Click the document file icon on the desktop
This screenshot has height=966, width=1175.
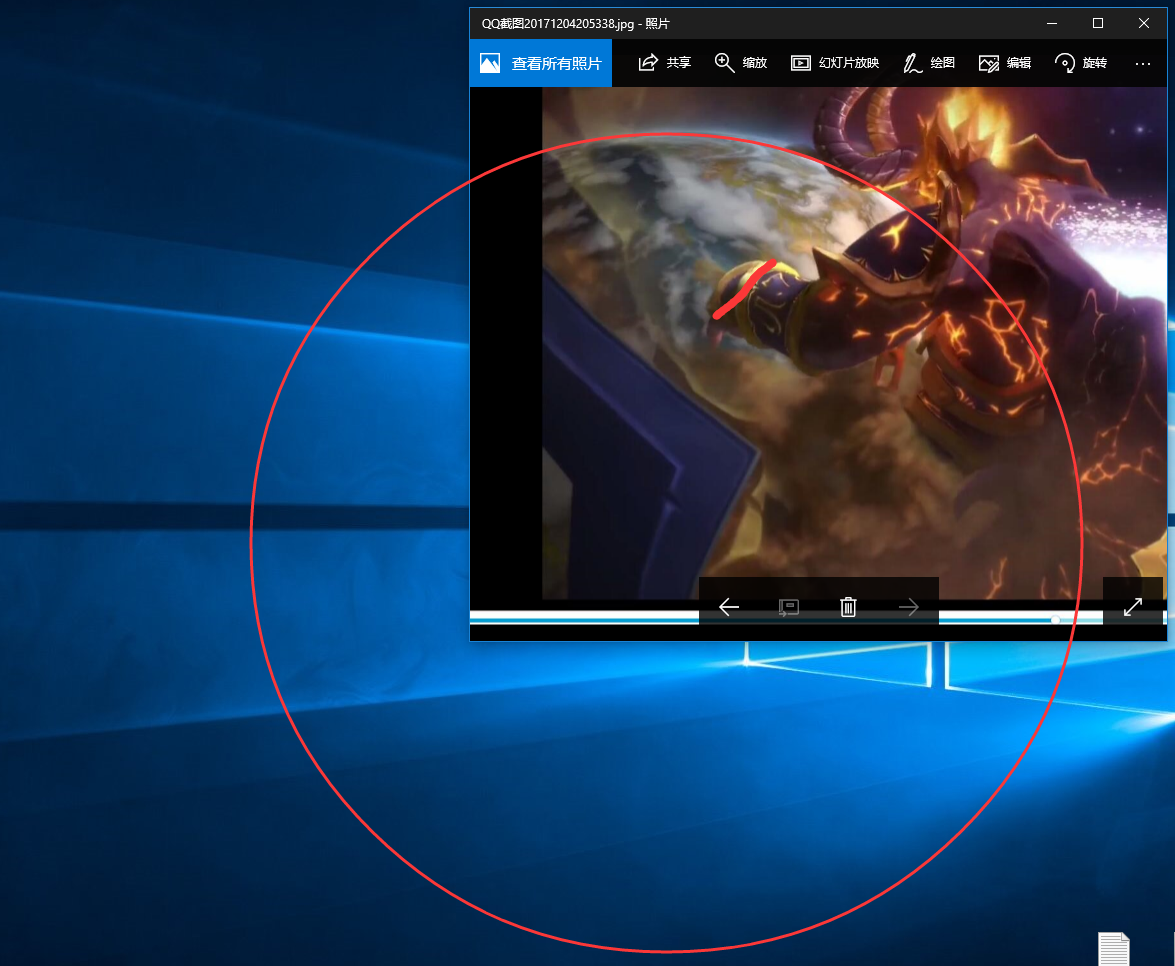(x=1114, y=949)
